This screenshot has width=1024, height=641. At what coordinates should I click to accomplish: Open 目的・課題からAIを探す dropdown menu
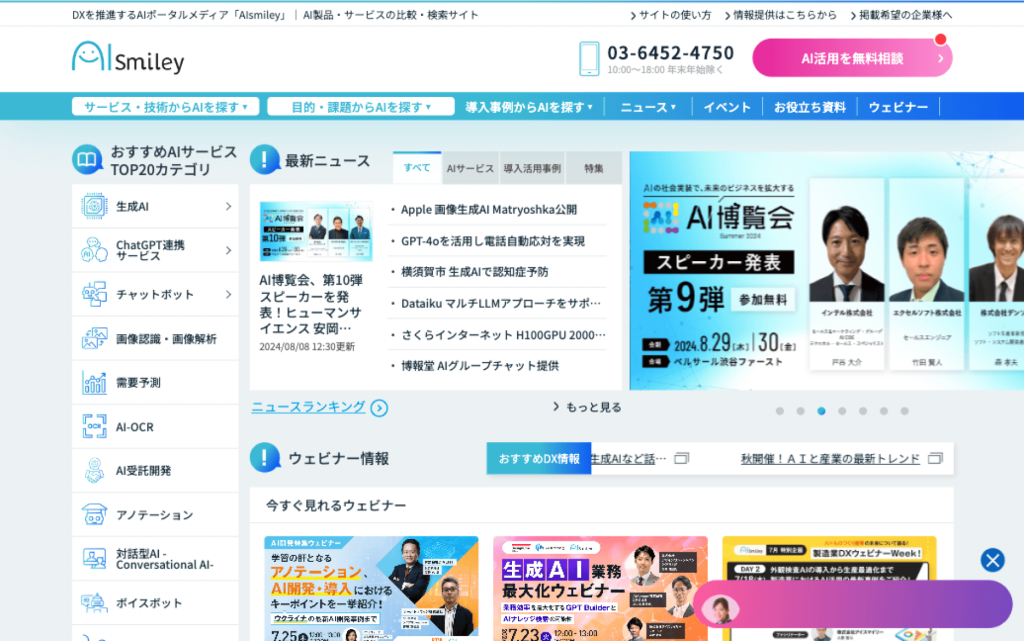361,107
